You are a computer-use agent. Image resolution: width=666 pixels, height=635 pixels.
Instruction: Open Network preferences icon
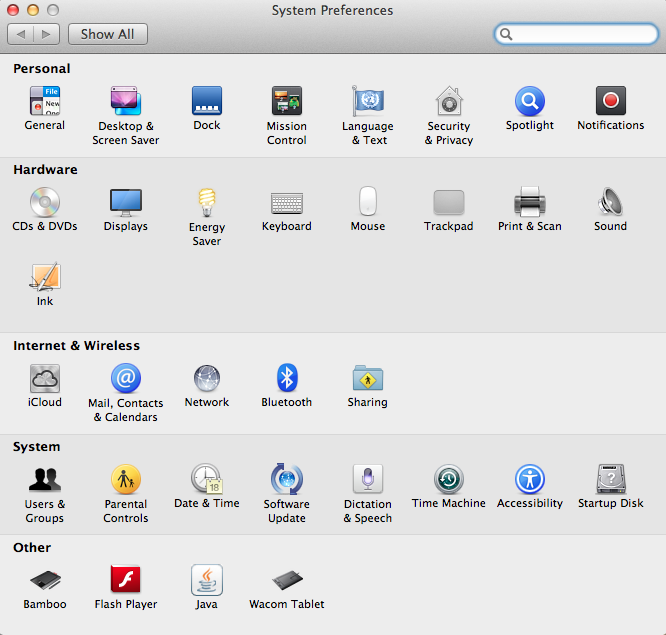pyautogui.click(x=207, y=378)
